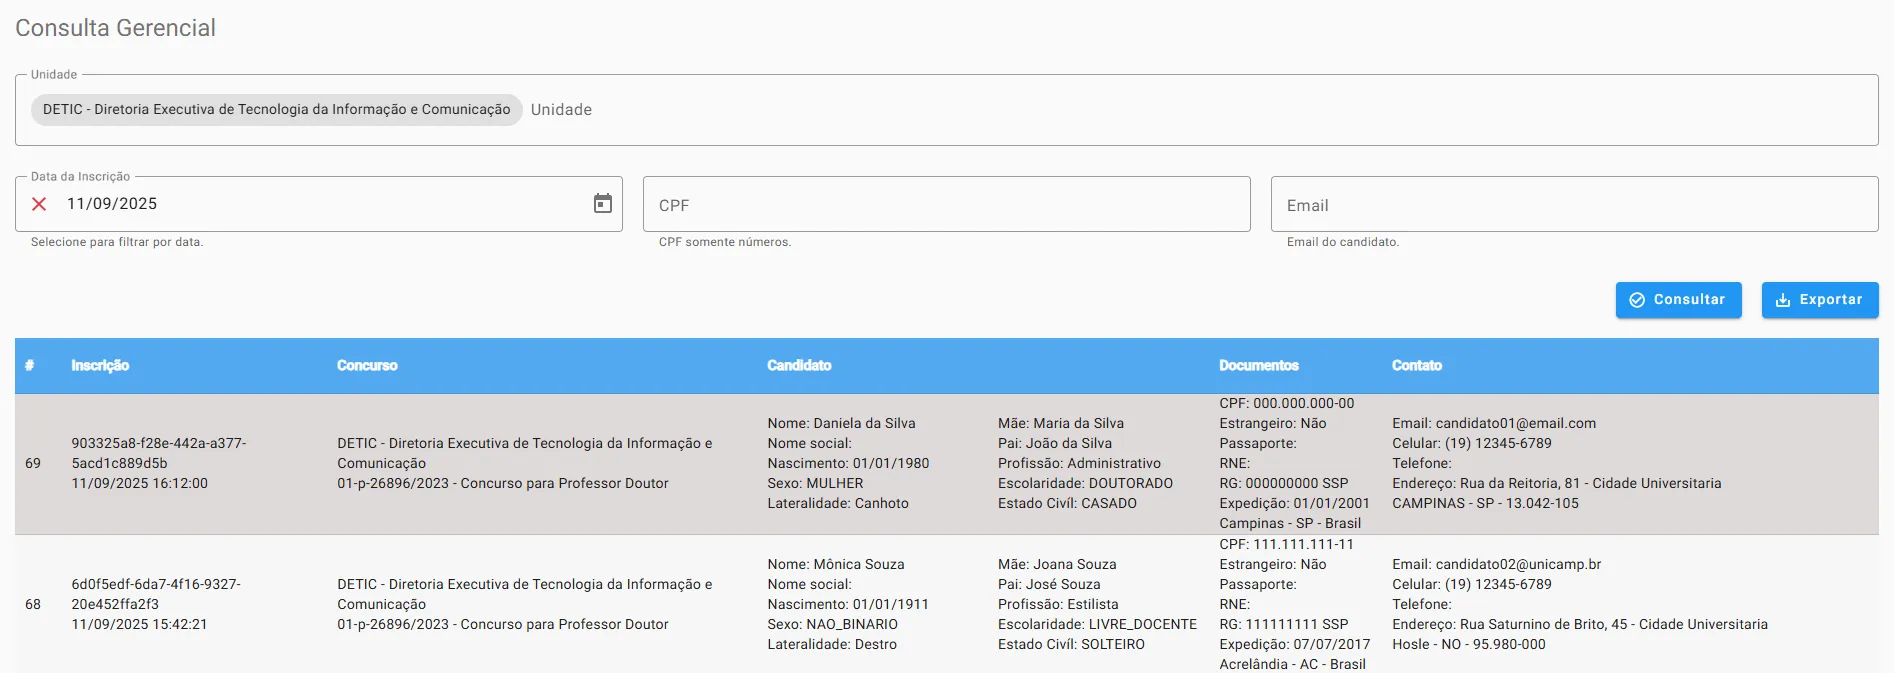The image size is (1894, 673).
Task: Click email candidato02@unicamp.br in row 68
Action: (x=1518, y=565)
